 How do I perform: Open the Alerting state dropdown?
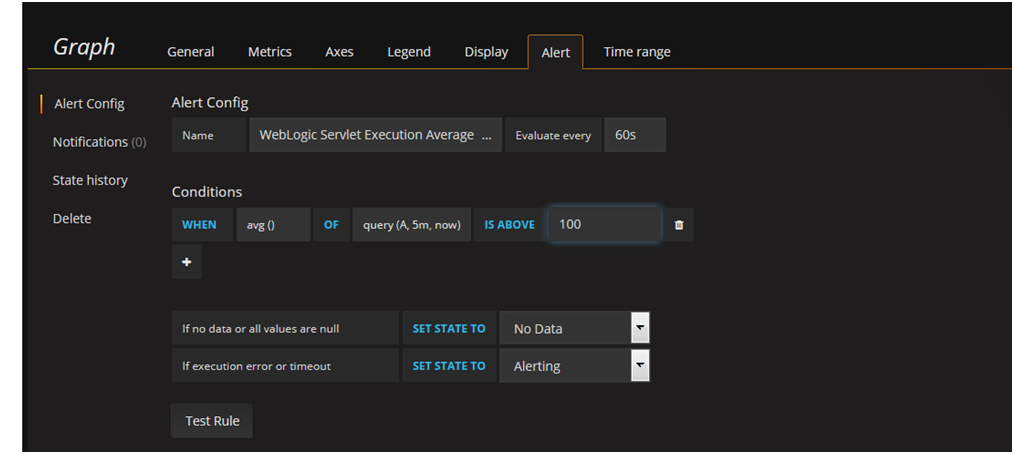click(x=574, y=365)
